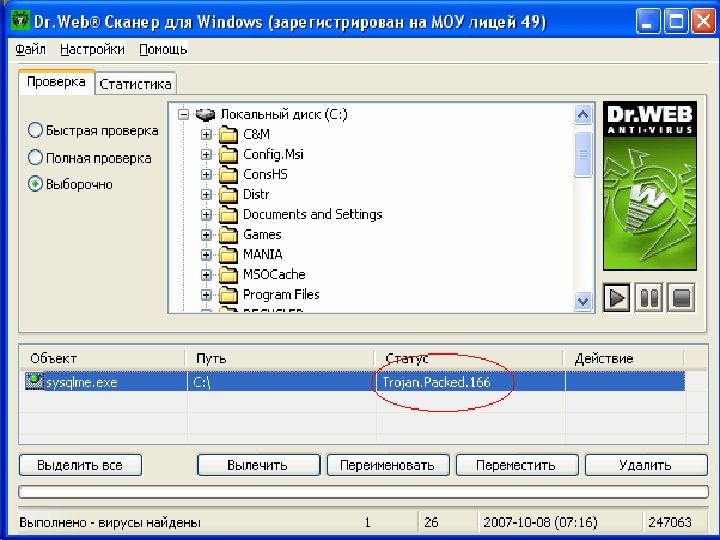Click the folder tree scrollbar thumb
The image size is (720, 540).
click(583, 154)
